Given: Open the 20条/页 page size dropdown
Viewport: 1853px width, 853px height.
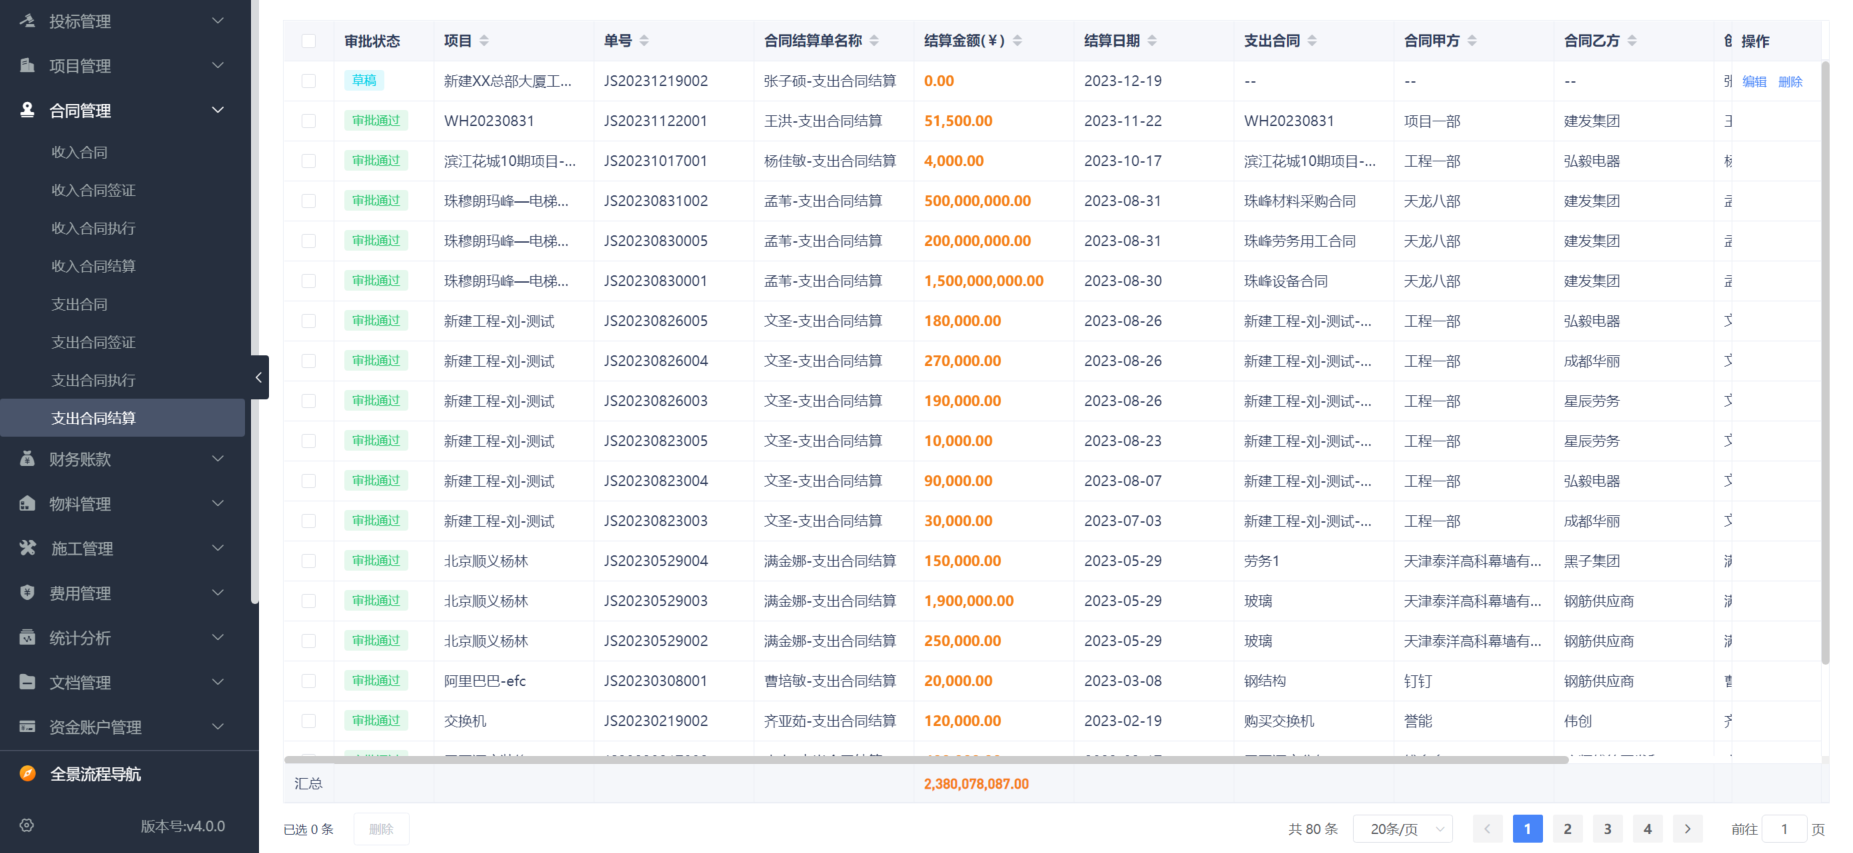Looking at the screenshot, I should pos(1402,829).
